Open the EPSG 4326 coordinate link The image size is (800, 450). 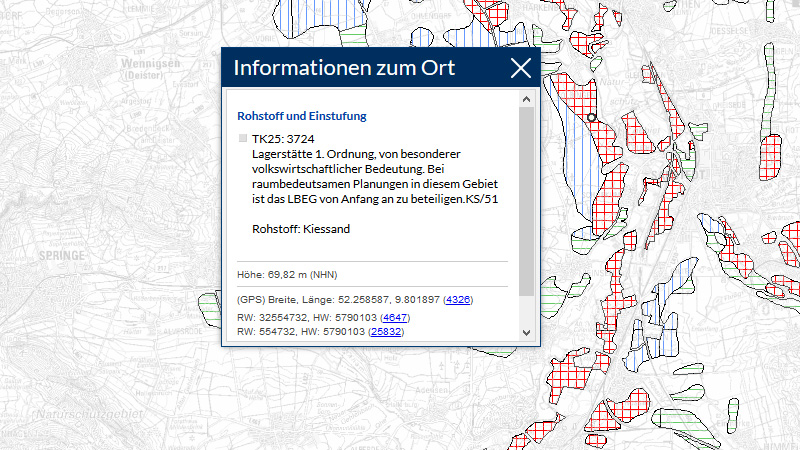(458, 300)
